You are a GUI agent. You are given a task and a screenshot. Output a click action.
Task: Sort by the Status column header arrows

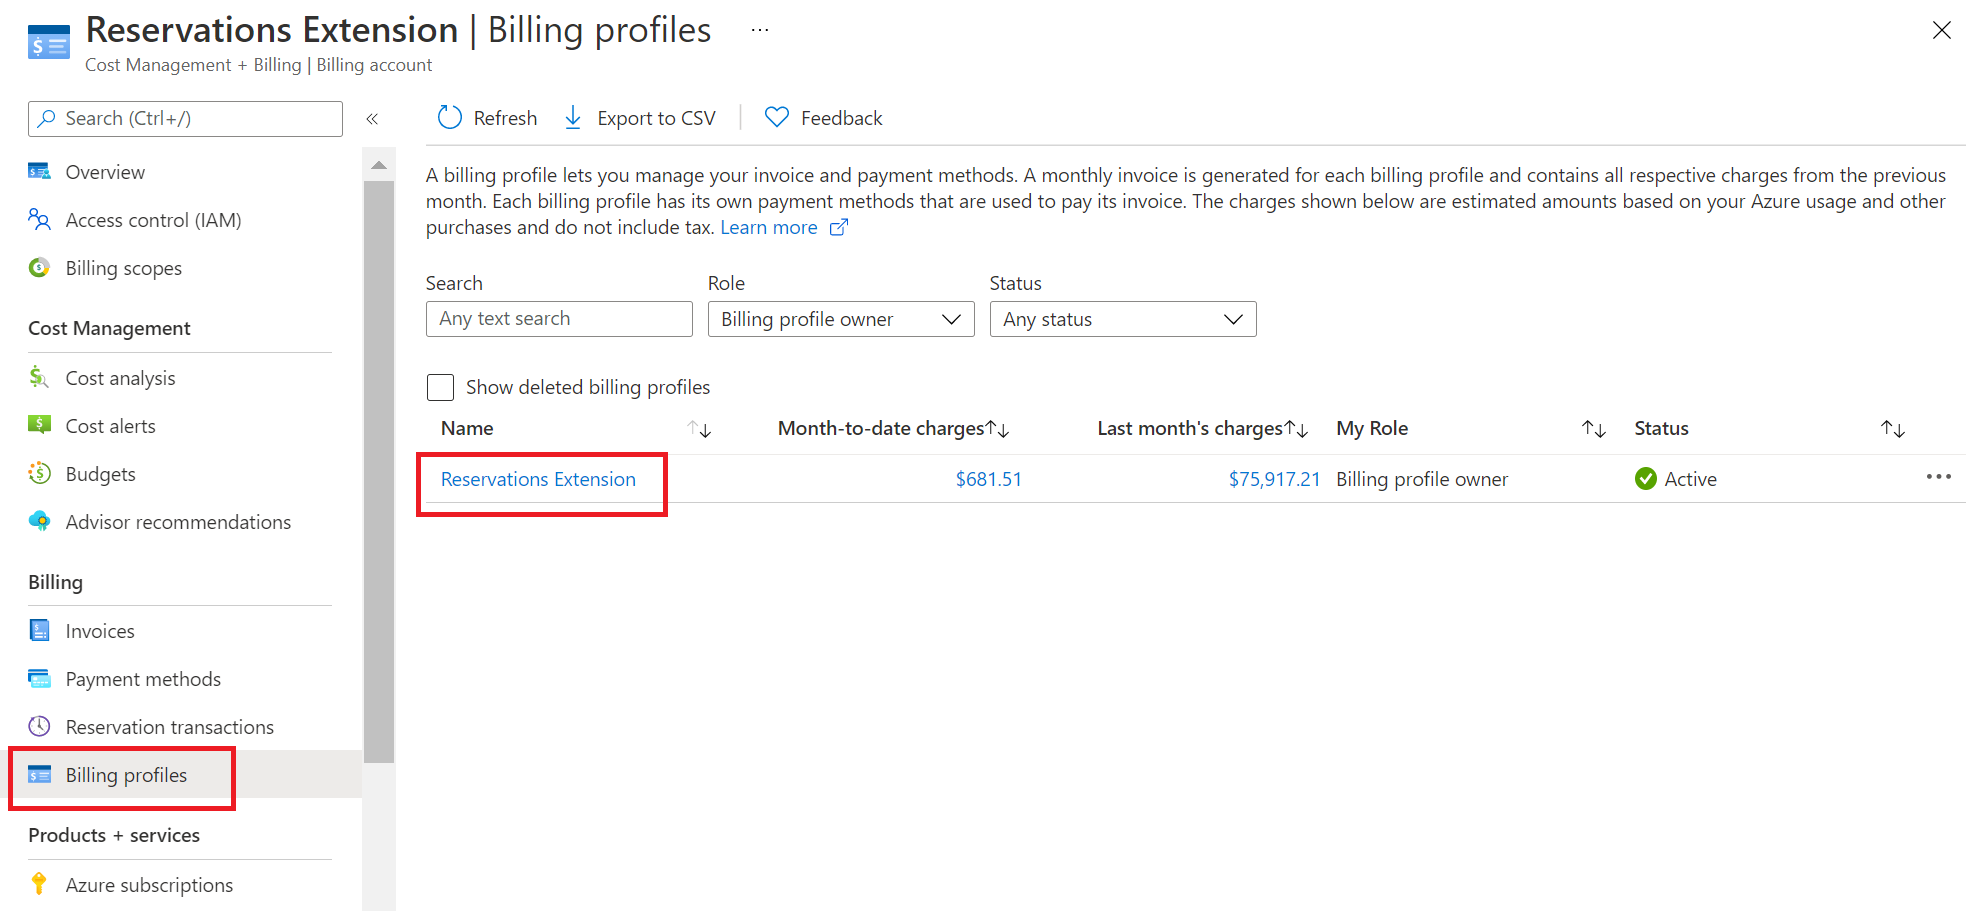(x=1892, y=429)
